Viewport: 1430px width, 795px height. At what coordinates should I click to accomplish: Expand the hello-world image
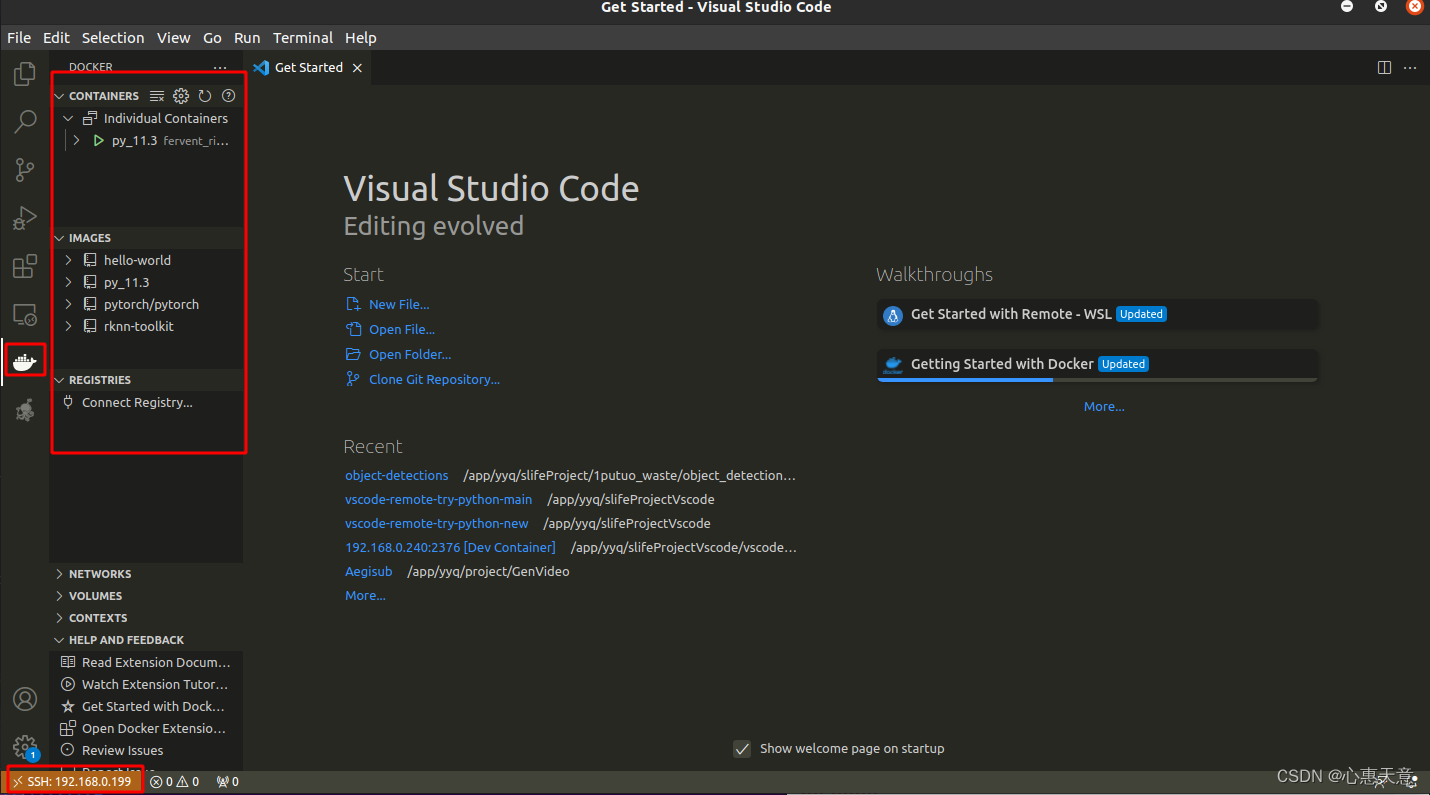[69, 260]
